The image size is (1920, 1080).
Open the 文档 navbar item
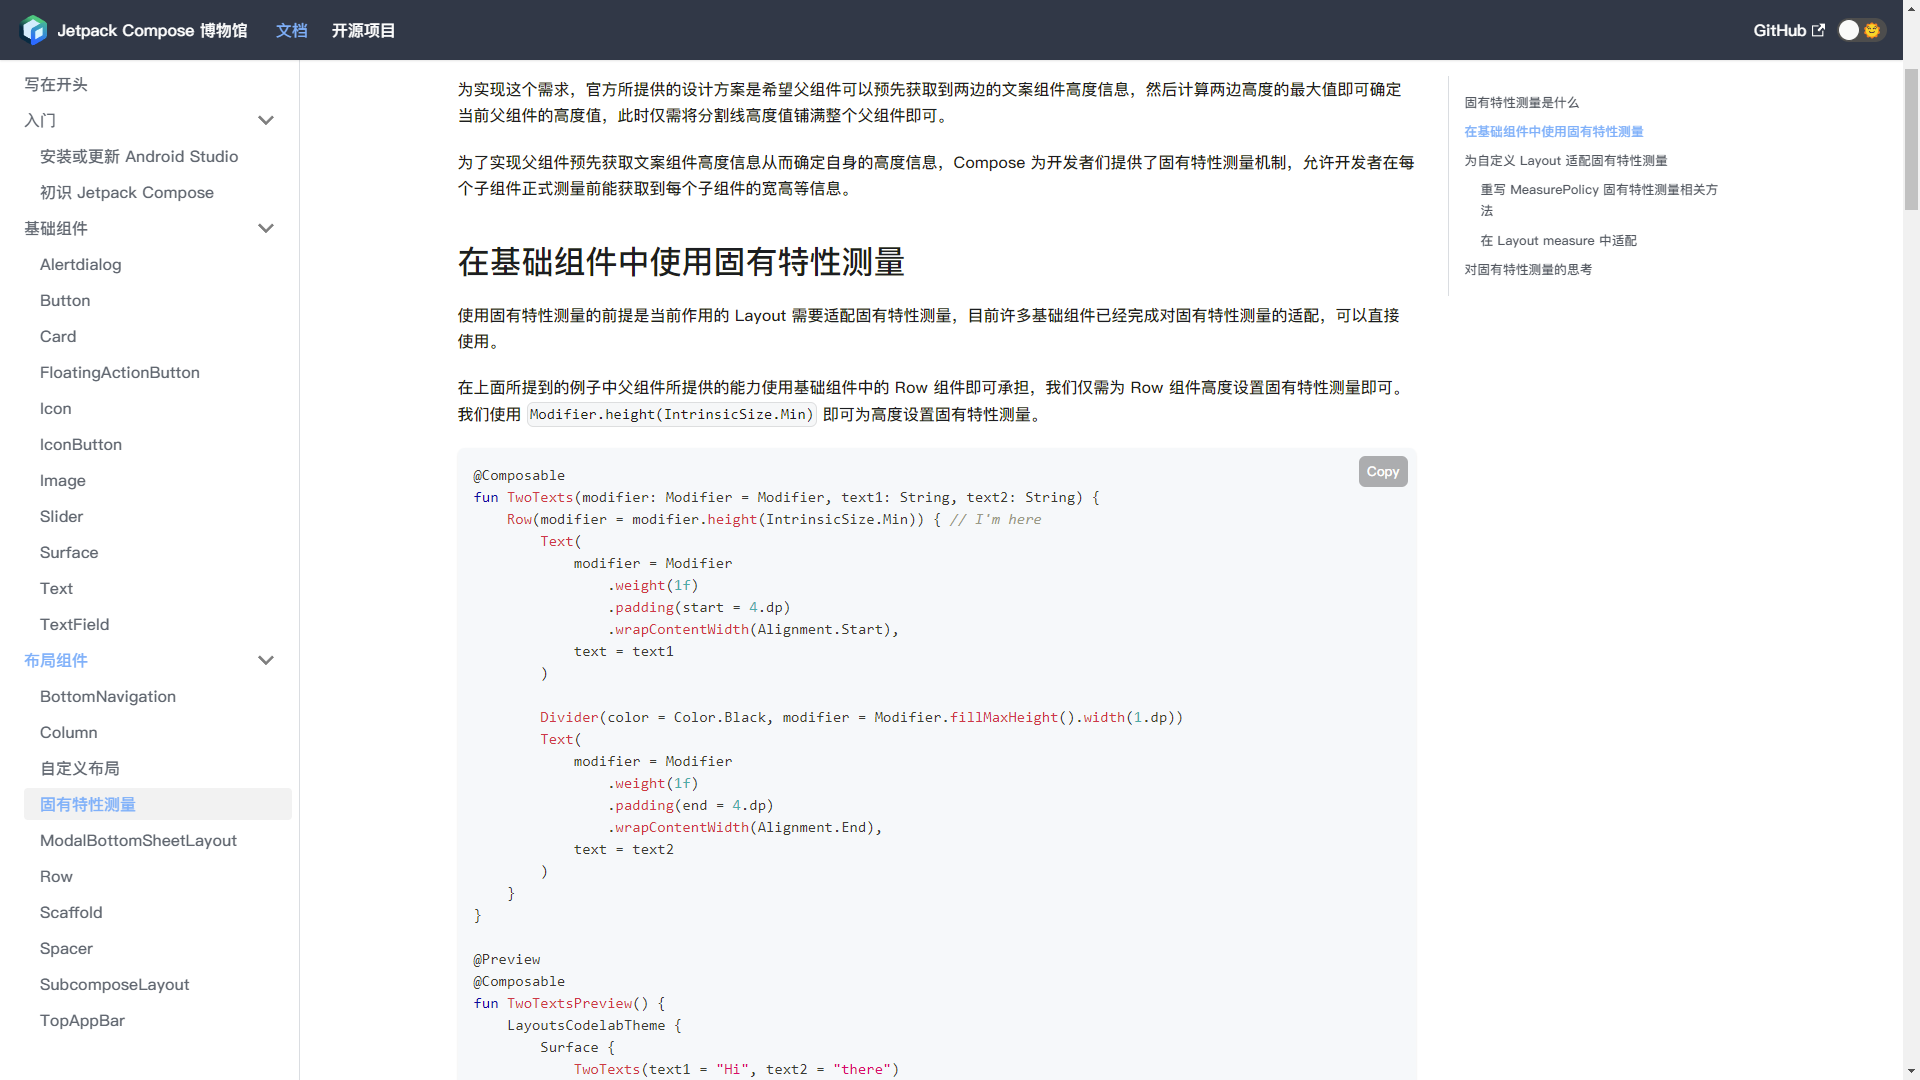click(291, 30)
